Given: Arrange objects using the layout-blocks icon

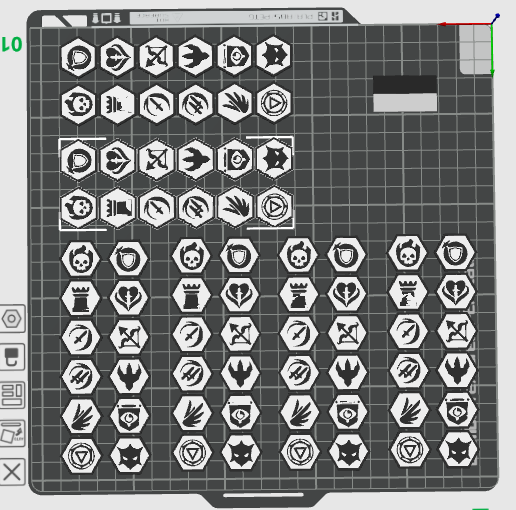Looking at the screenshot, I should pyautogui.click(x=12, y=395).
